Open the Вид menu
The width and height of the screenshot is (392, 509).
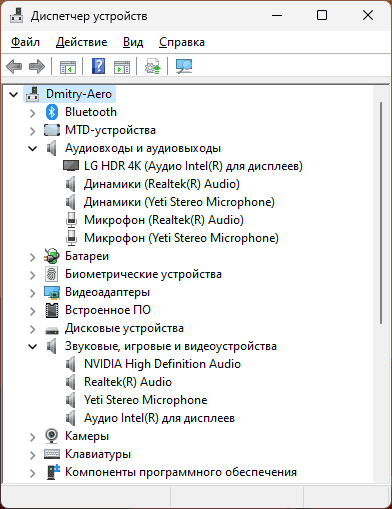click(x=133, y=42)
